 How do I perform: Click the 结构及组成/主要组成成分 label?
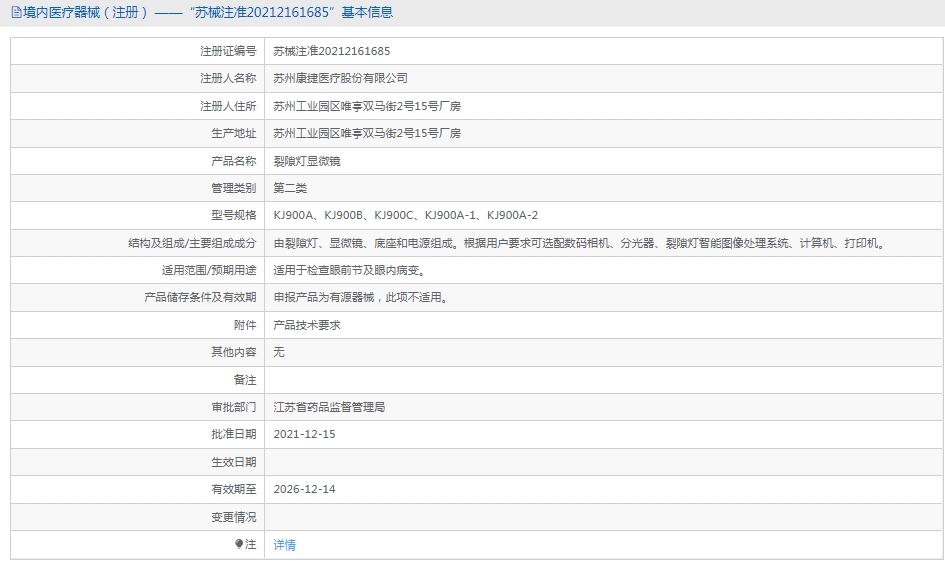(192, 243)
